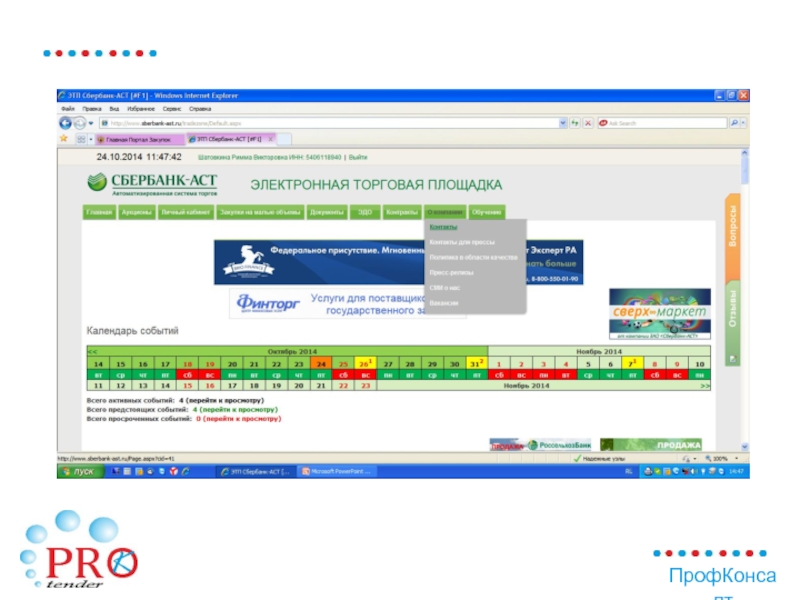Screen dimensions: 800x600
Task: Select yellow date 26 in October
Action: pyautogui.click(x=365, y=364)
